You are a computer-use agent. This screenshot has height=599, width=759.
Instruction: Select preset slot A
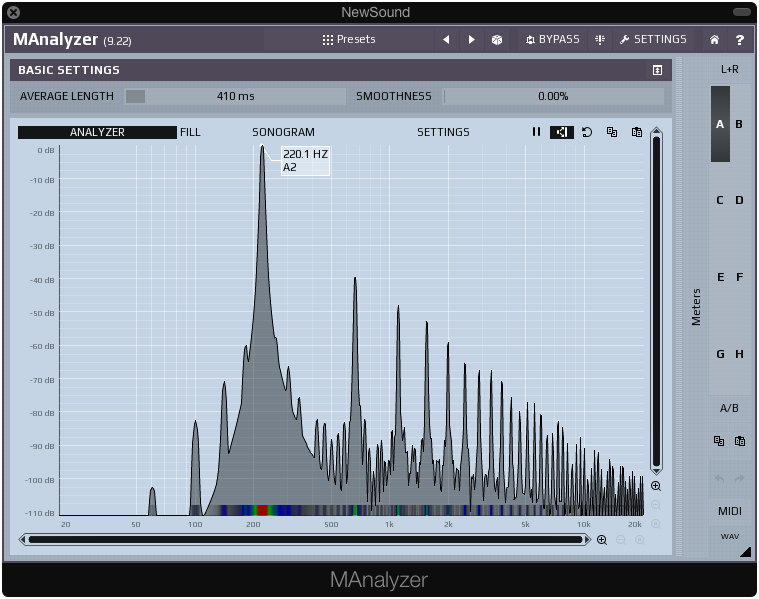point(720,124)
